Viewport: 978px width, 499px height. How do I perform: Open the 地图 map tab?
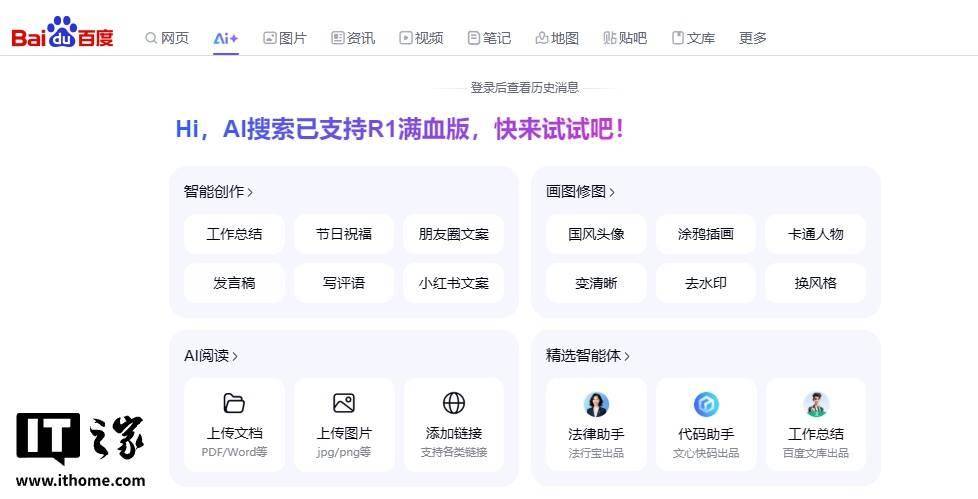(557, 38)
